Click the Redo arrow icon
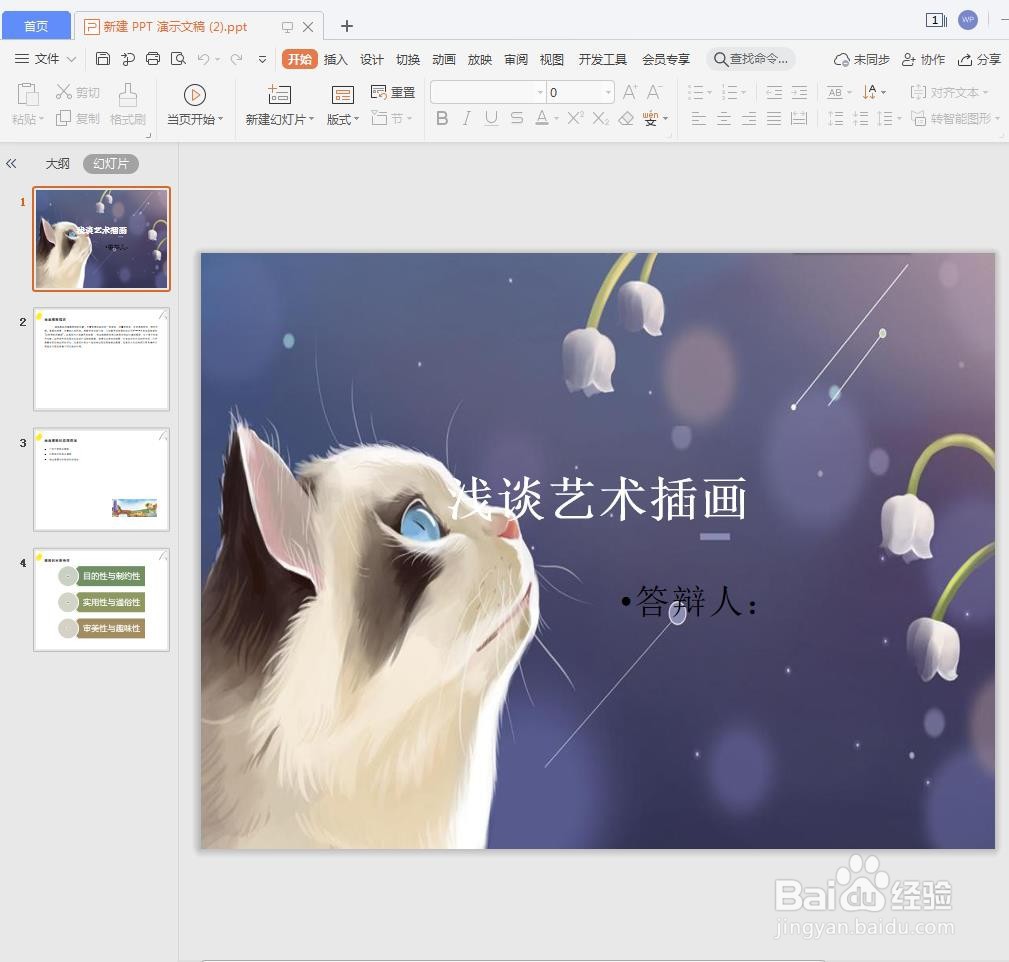 (236, 59)
